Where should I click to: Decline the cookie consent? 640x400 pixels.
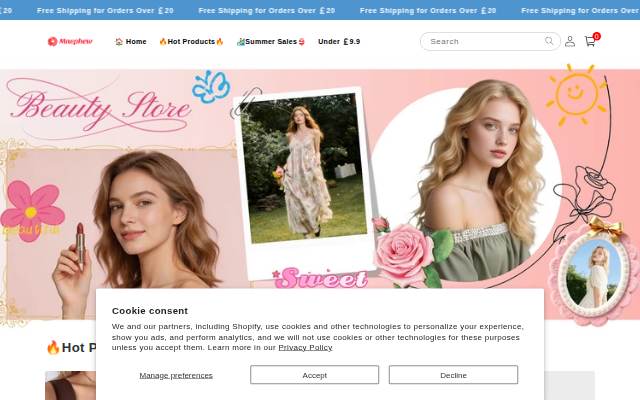click(453, 375)
